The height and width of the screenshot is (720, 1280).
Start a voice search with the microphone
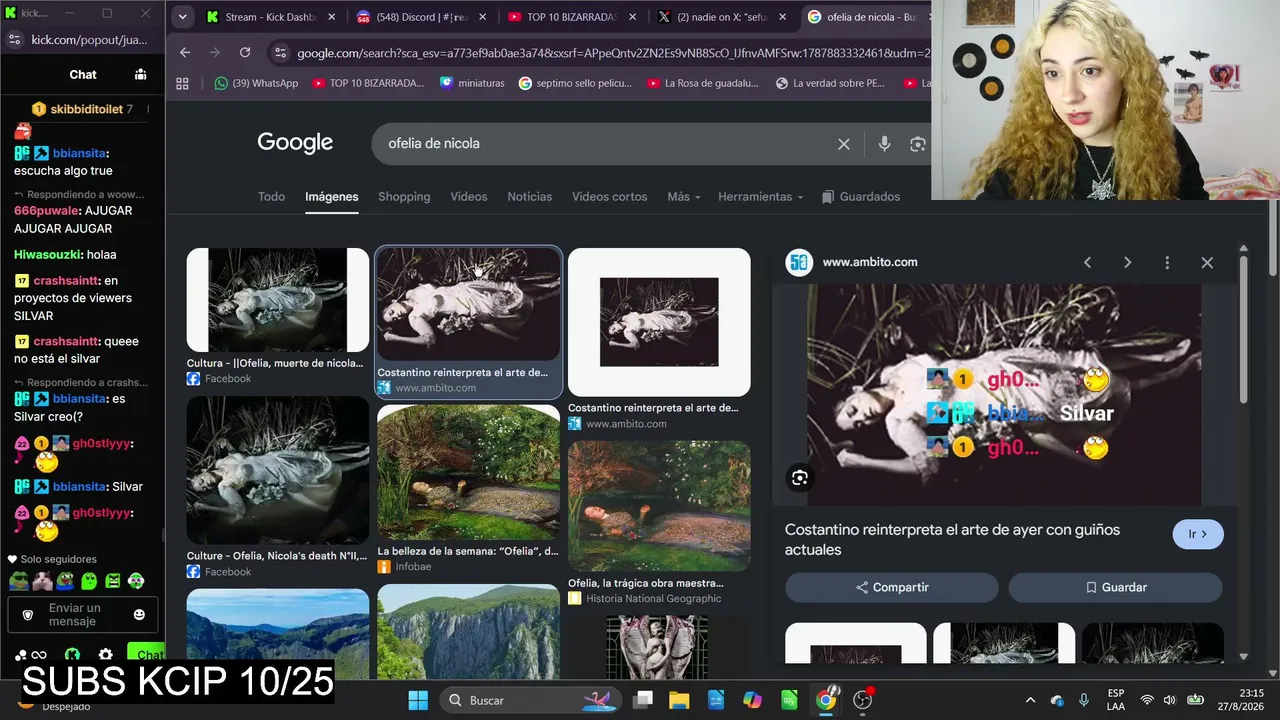click(884, 144)
